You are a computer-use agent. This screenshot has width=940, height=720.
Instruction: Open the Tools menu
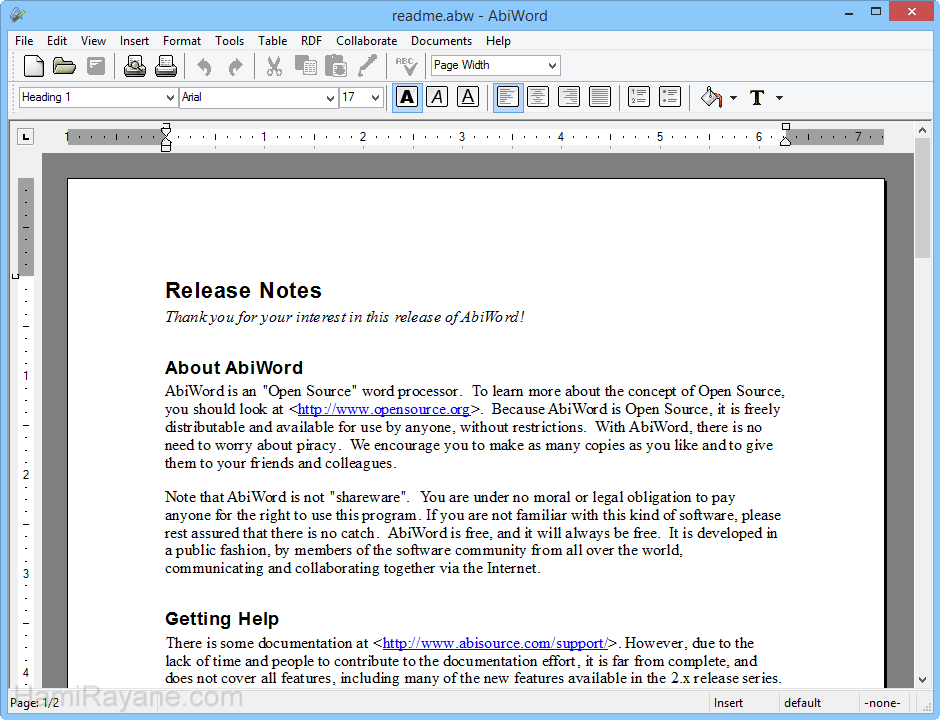230,41
